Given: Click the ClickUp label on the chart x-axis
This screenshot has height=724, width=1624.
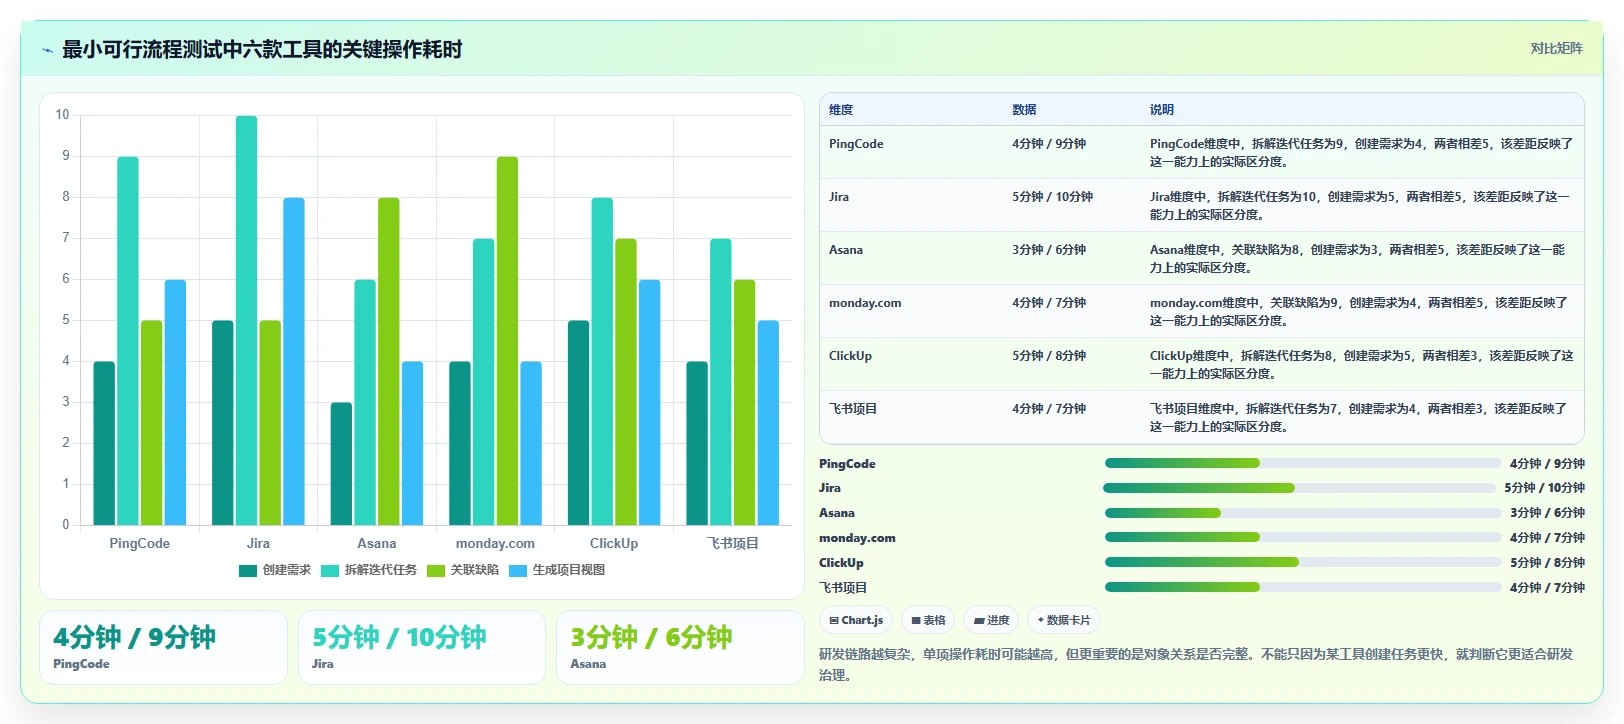Looking at the screenshot, I should (614, 544).
